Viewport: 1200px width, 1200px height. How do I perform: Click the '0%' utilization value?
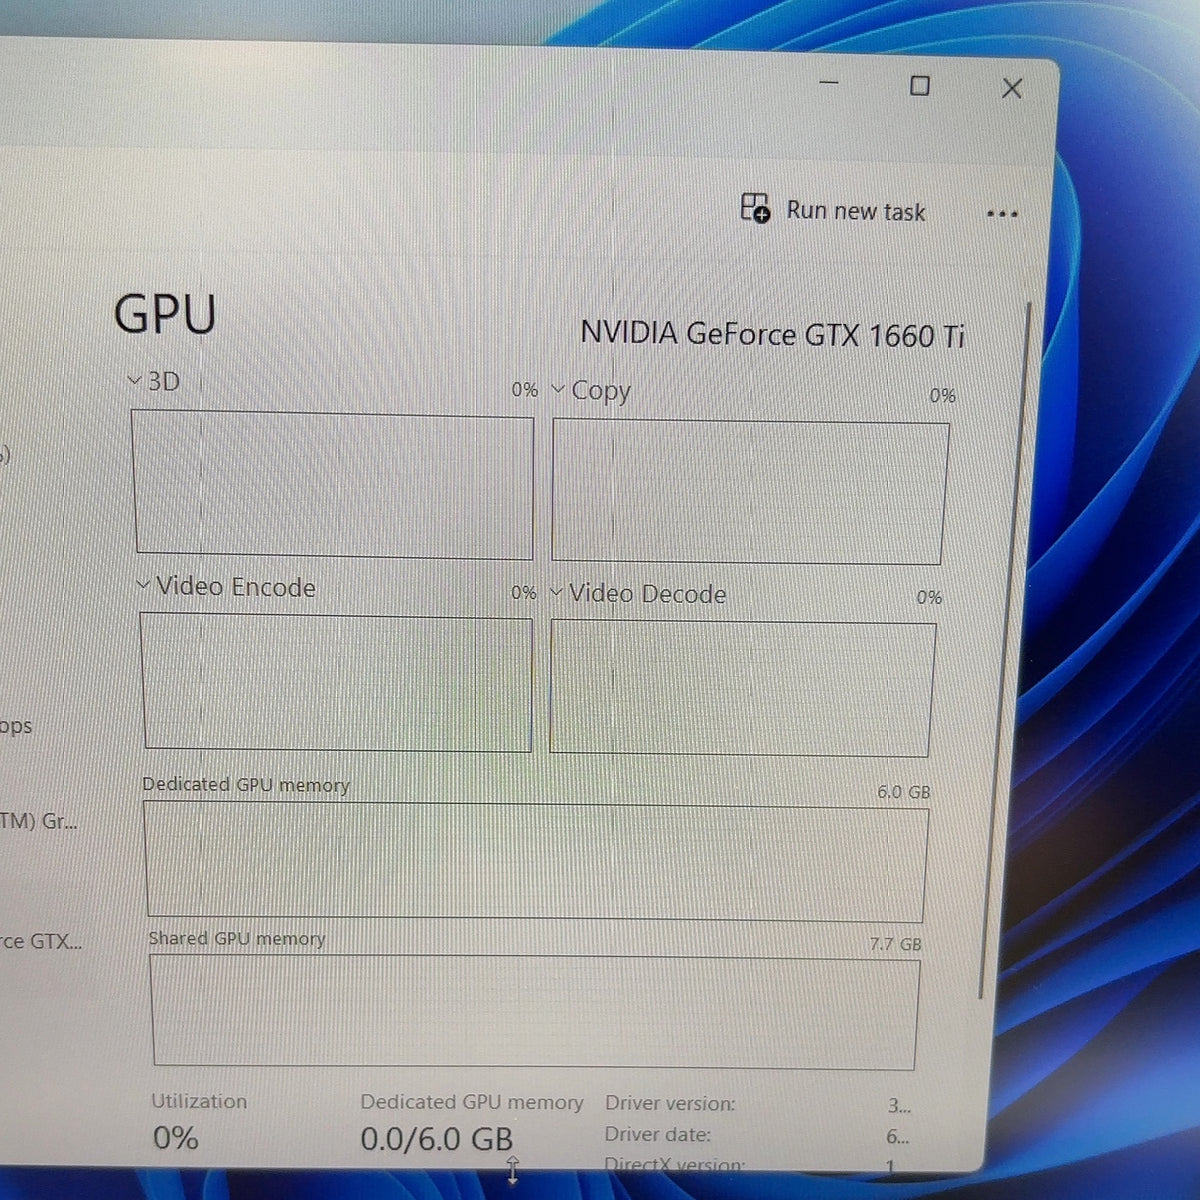coord(176,1138)
